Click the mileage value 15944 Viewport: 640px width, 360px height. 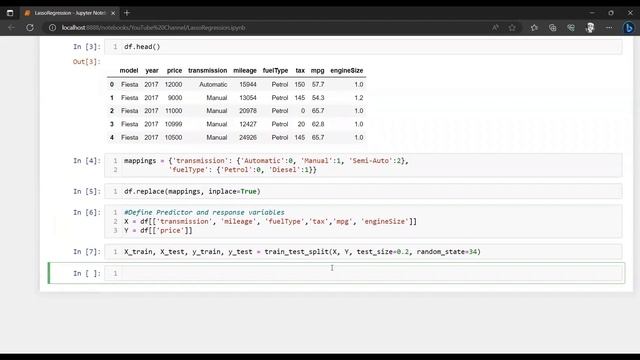click(248, 84)
